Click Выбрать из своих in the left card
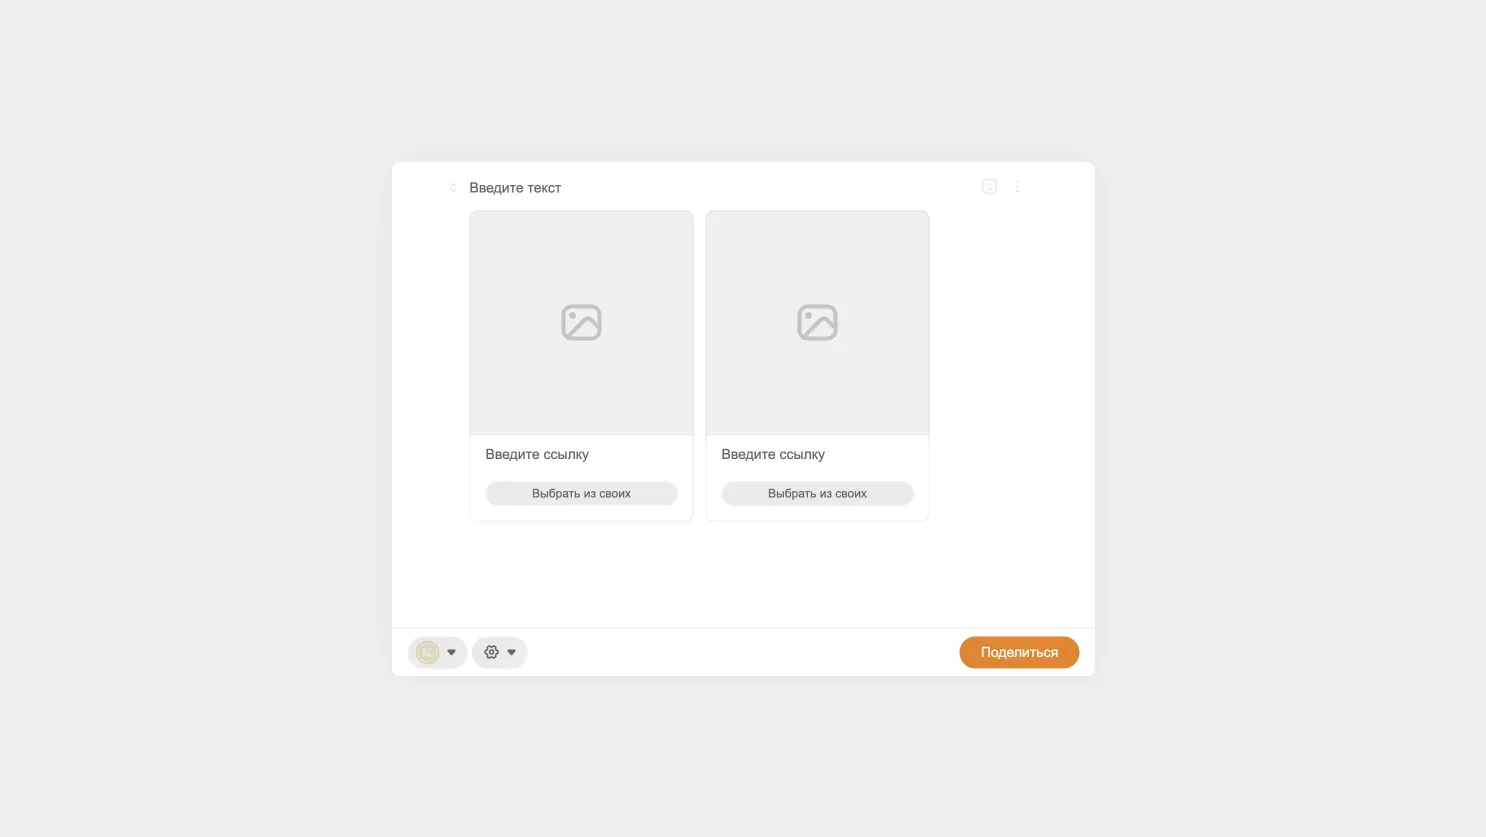 pos(581,493)
